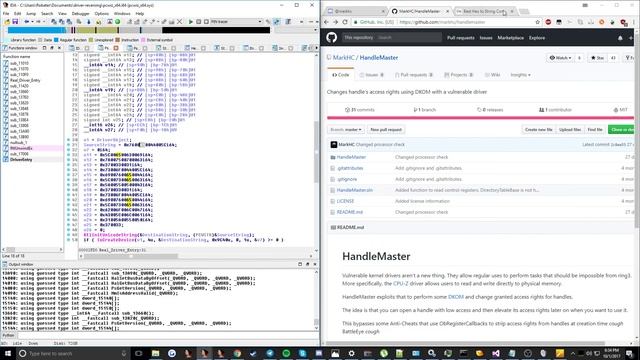The width and height of the screenshot is (640, 360).
Task: Select DriverEntry in the function list
Action: [x=21, y=160]
